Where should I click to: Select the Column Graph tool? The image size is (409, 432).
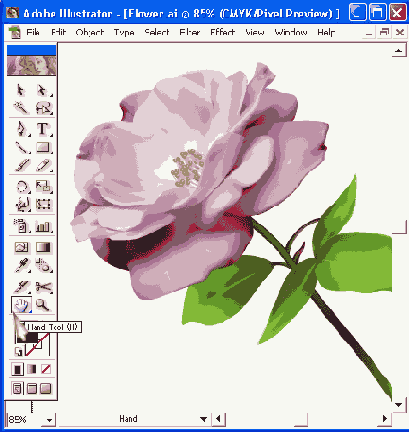coord(43,226)
